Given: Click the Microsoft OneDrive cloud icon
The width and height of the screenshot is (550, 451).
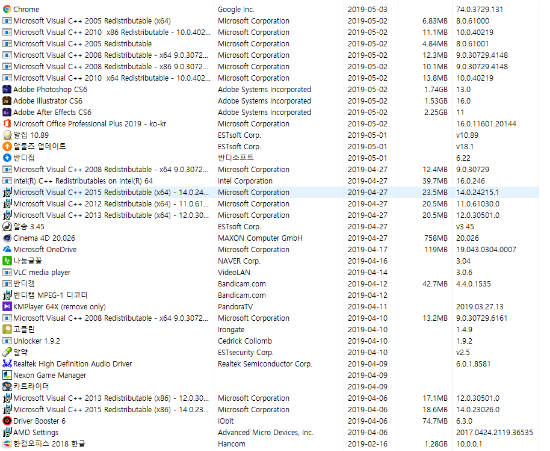Looking at the screenshot, I should pos(7,249).
